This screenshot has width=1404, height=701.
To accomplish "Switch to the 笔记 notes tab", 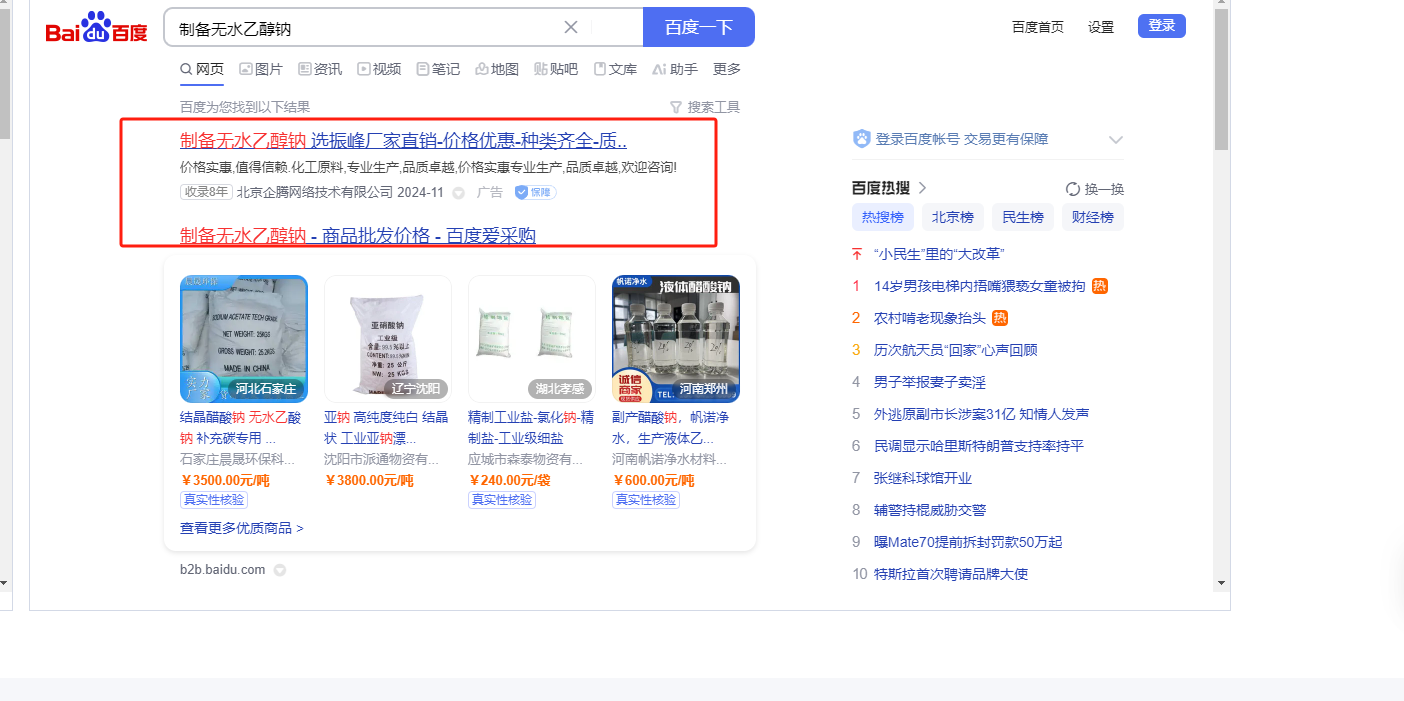I will (x=438, y=69).
